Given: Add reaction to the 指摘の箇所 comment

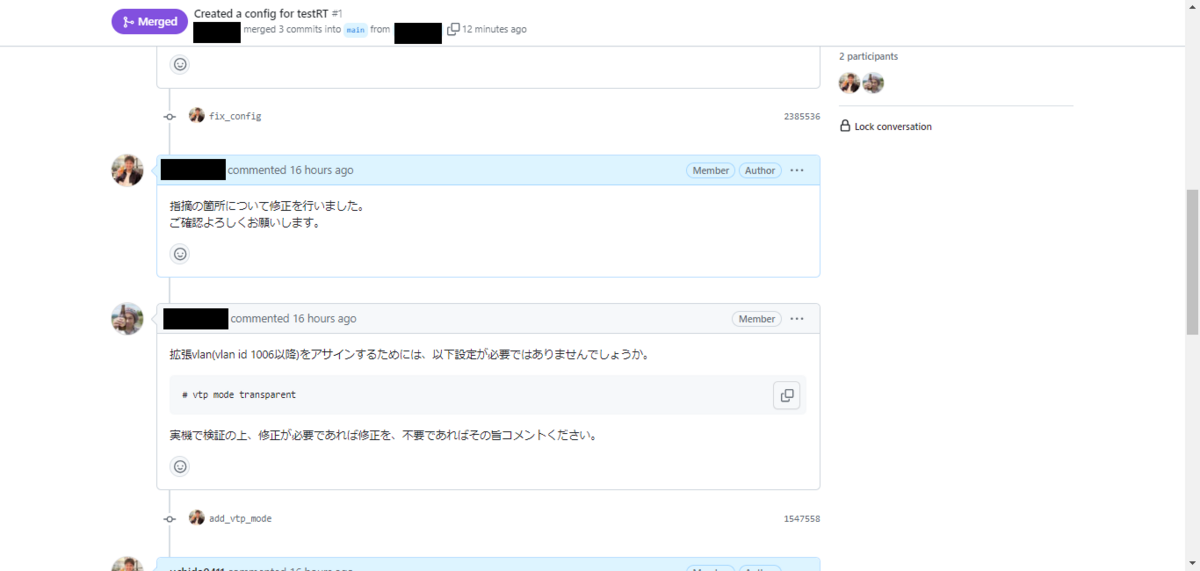Looking at the screenshot, I should (180, 254).
